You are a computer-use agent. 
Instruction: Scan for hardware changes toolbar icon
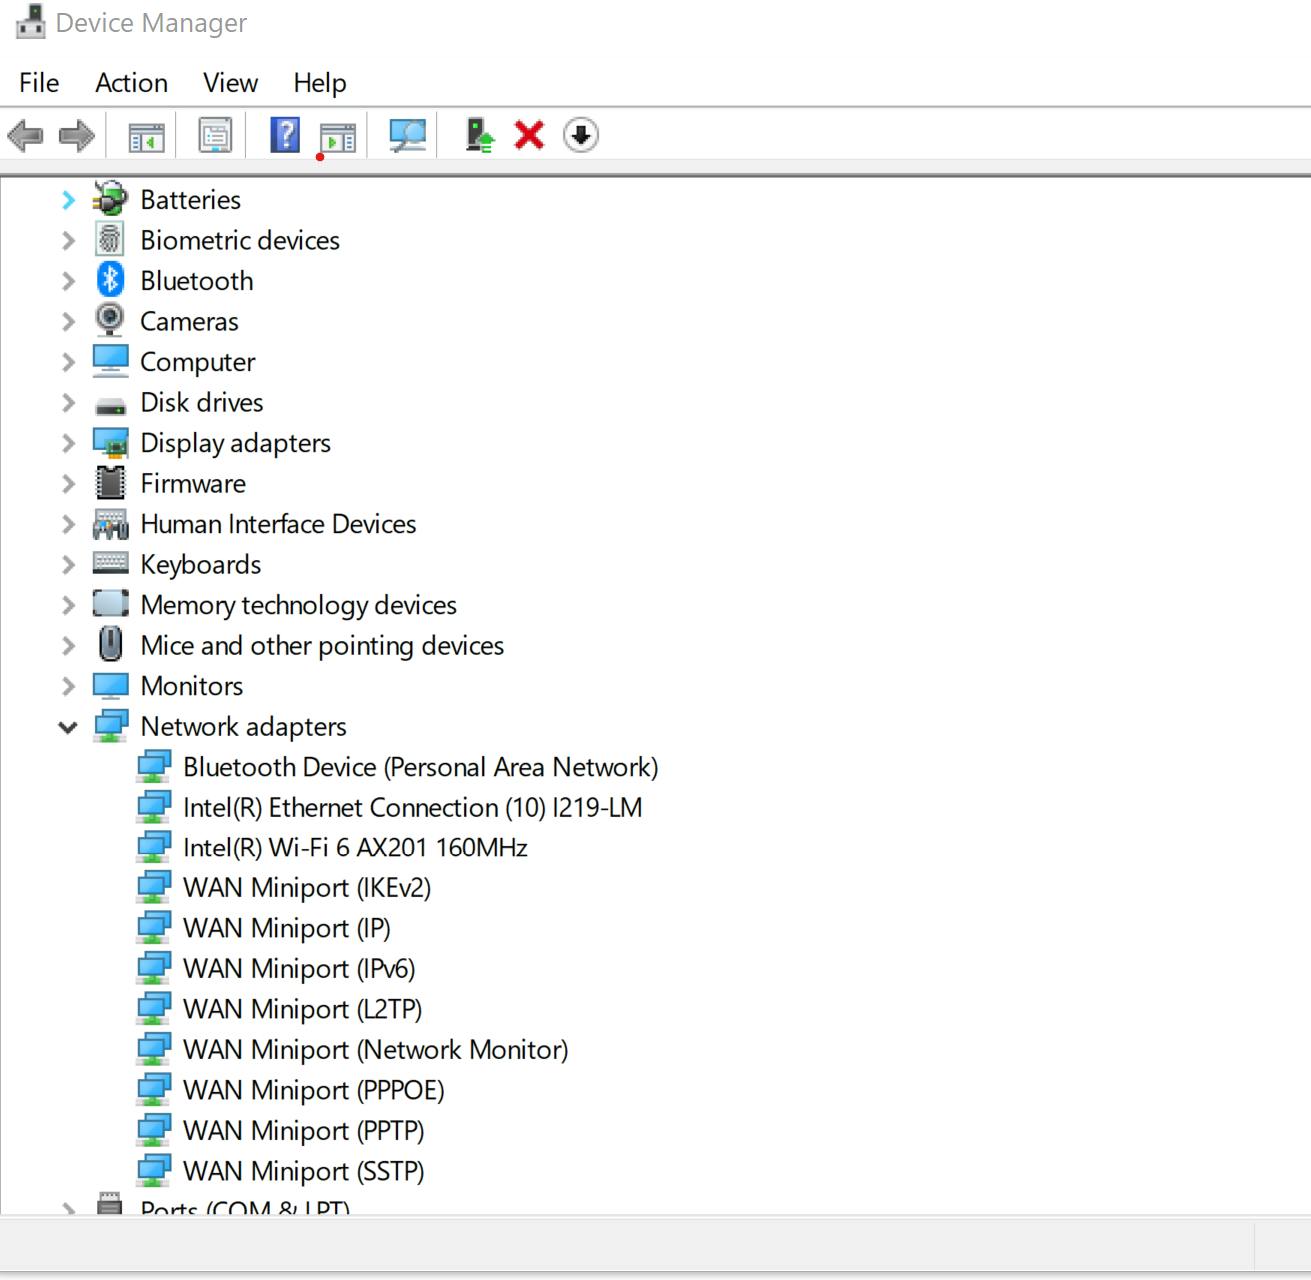tap(407, 135)
